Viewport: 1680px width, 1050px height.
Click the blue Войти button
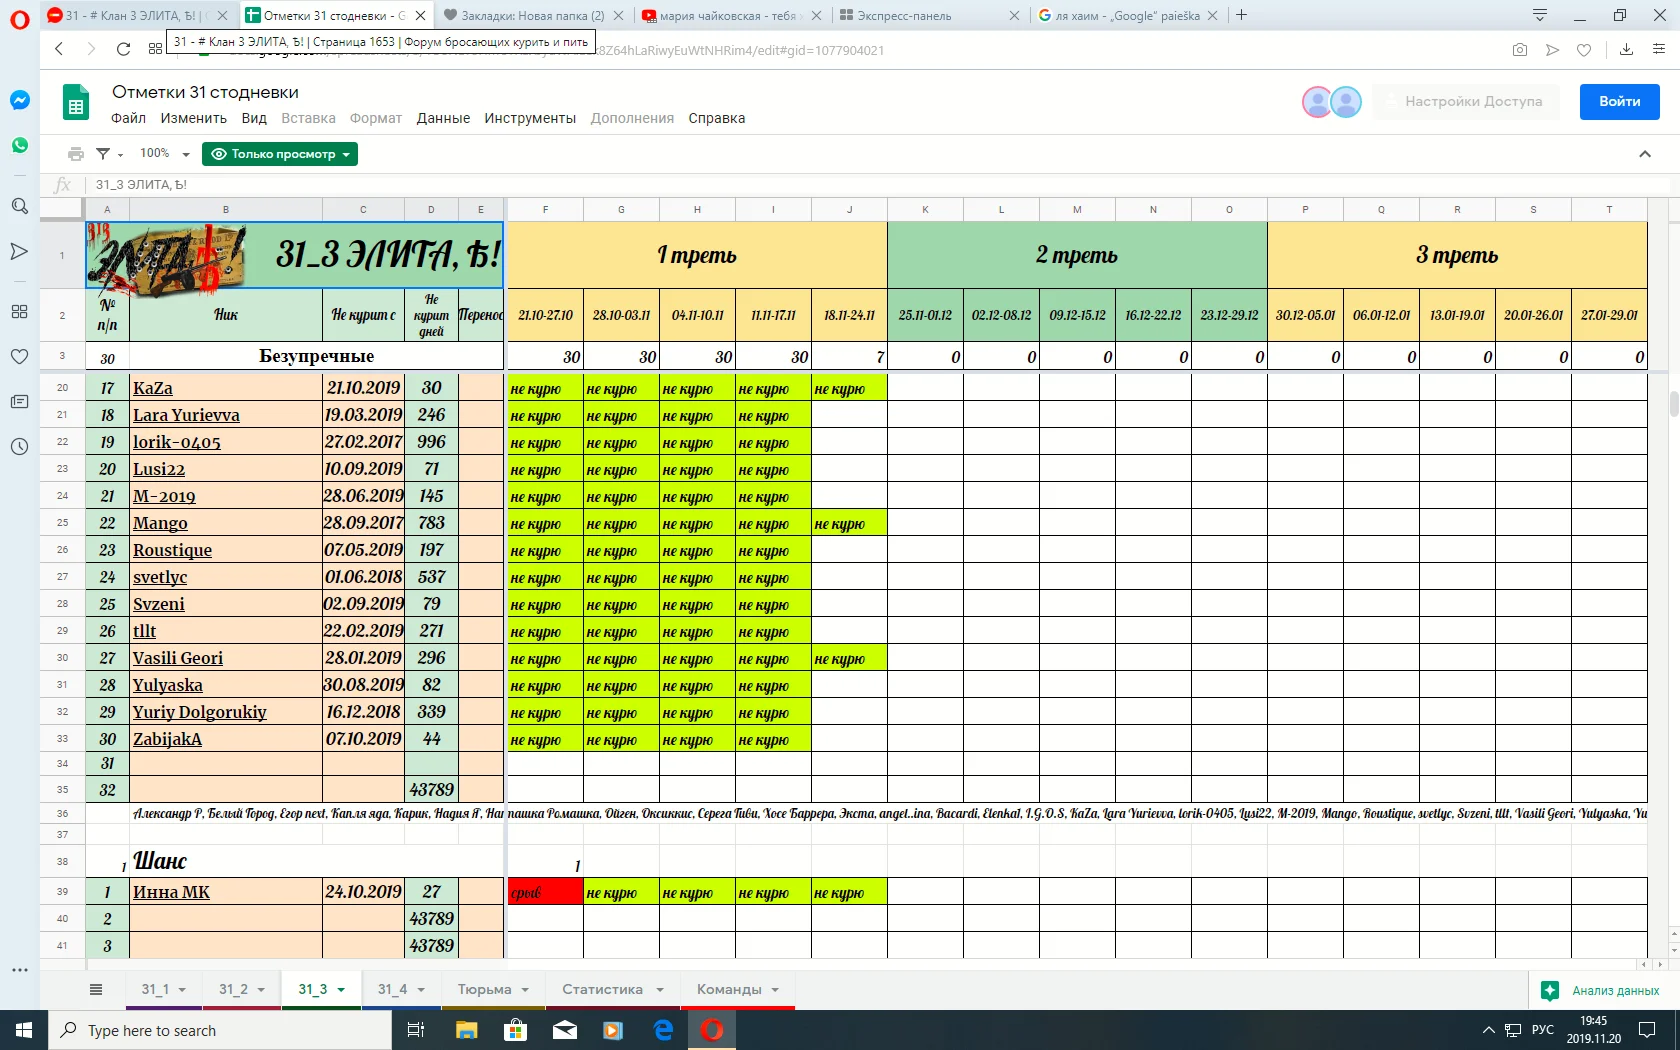1619,101
